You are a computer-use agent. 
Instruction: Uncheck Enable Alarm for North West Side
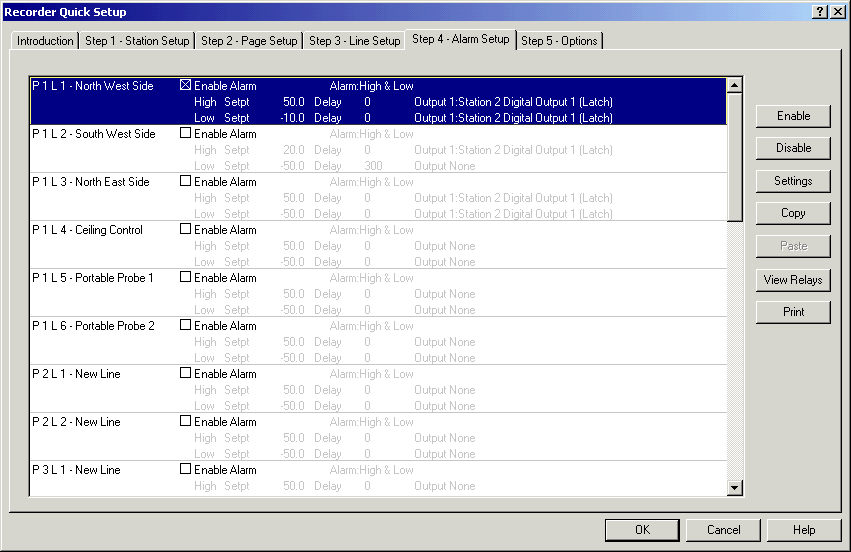click(x=186, y=85)
